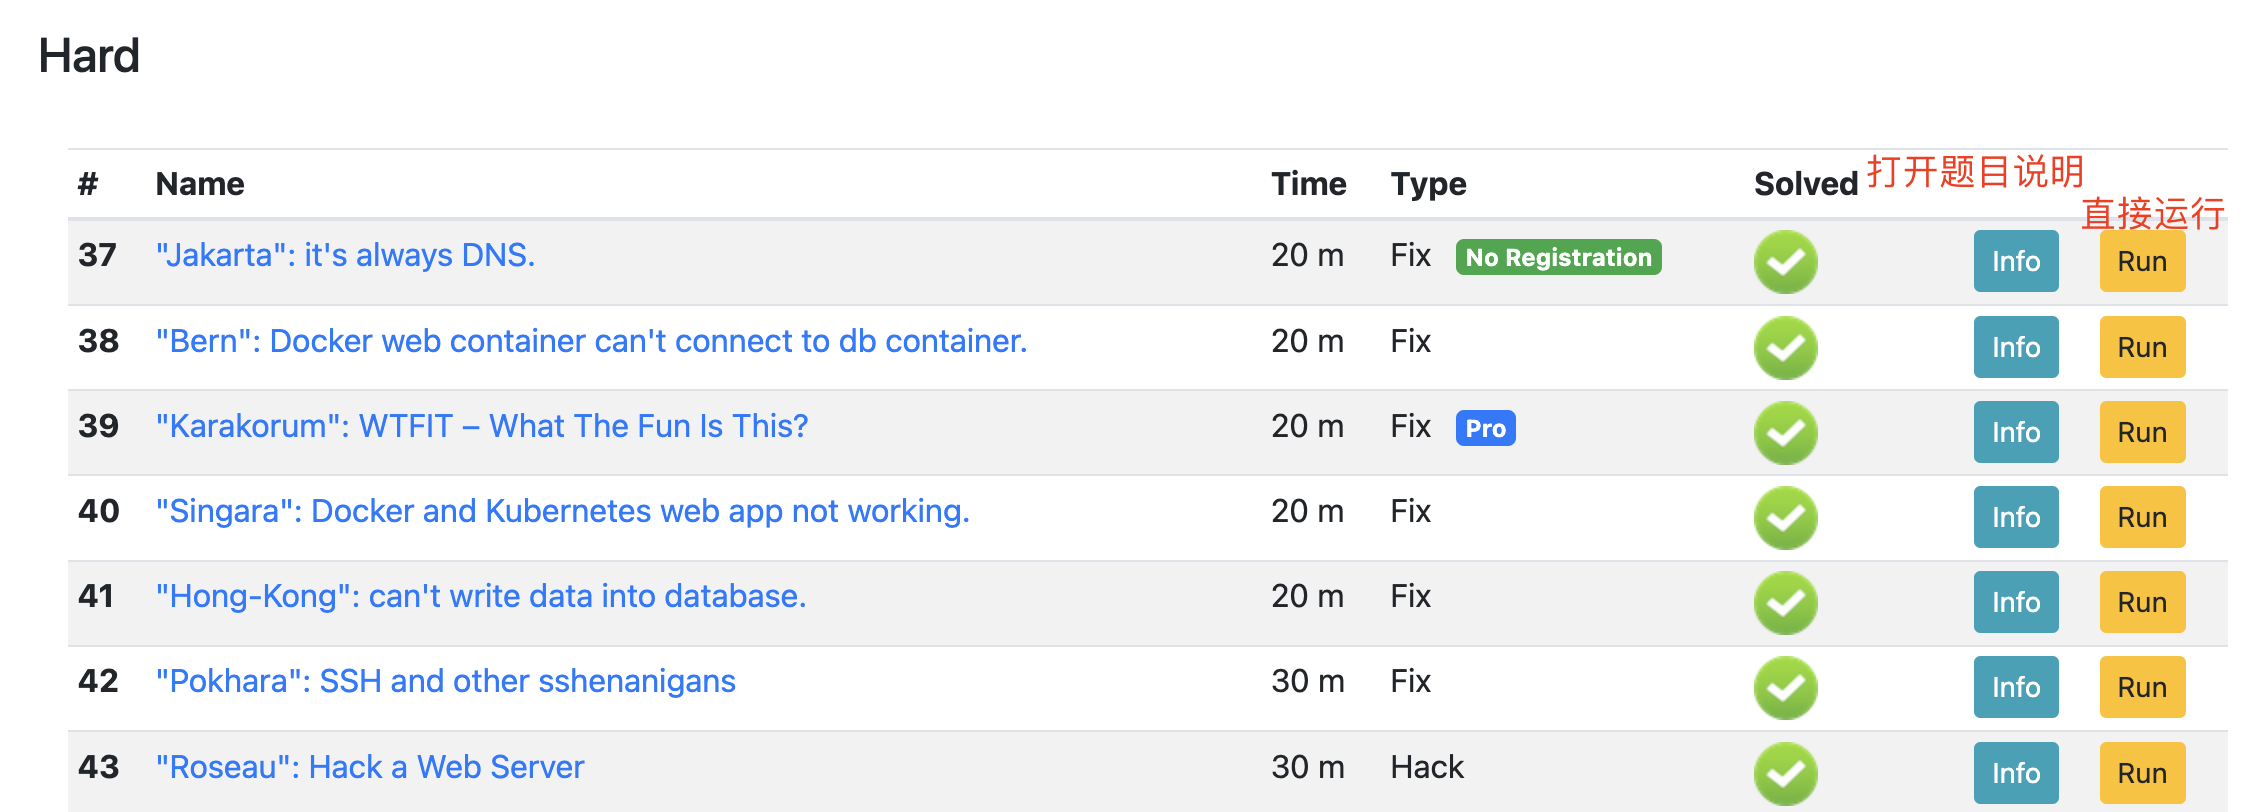The height and width of the screenshot is (812, 2248).
Task: Click the Hack type in Roseau row
Action: [1427, 767]
